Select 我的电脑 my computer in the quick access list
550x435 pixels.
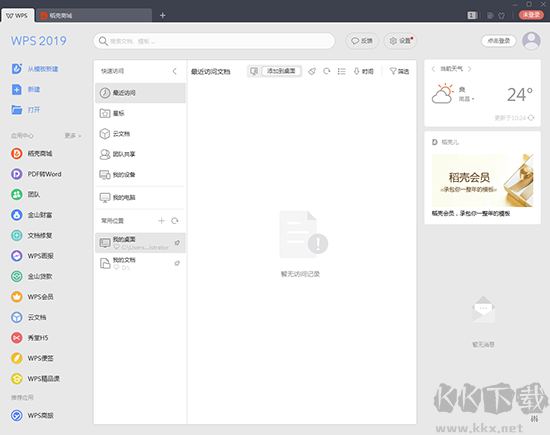140,198
